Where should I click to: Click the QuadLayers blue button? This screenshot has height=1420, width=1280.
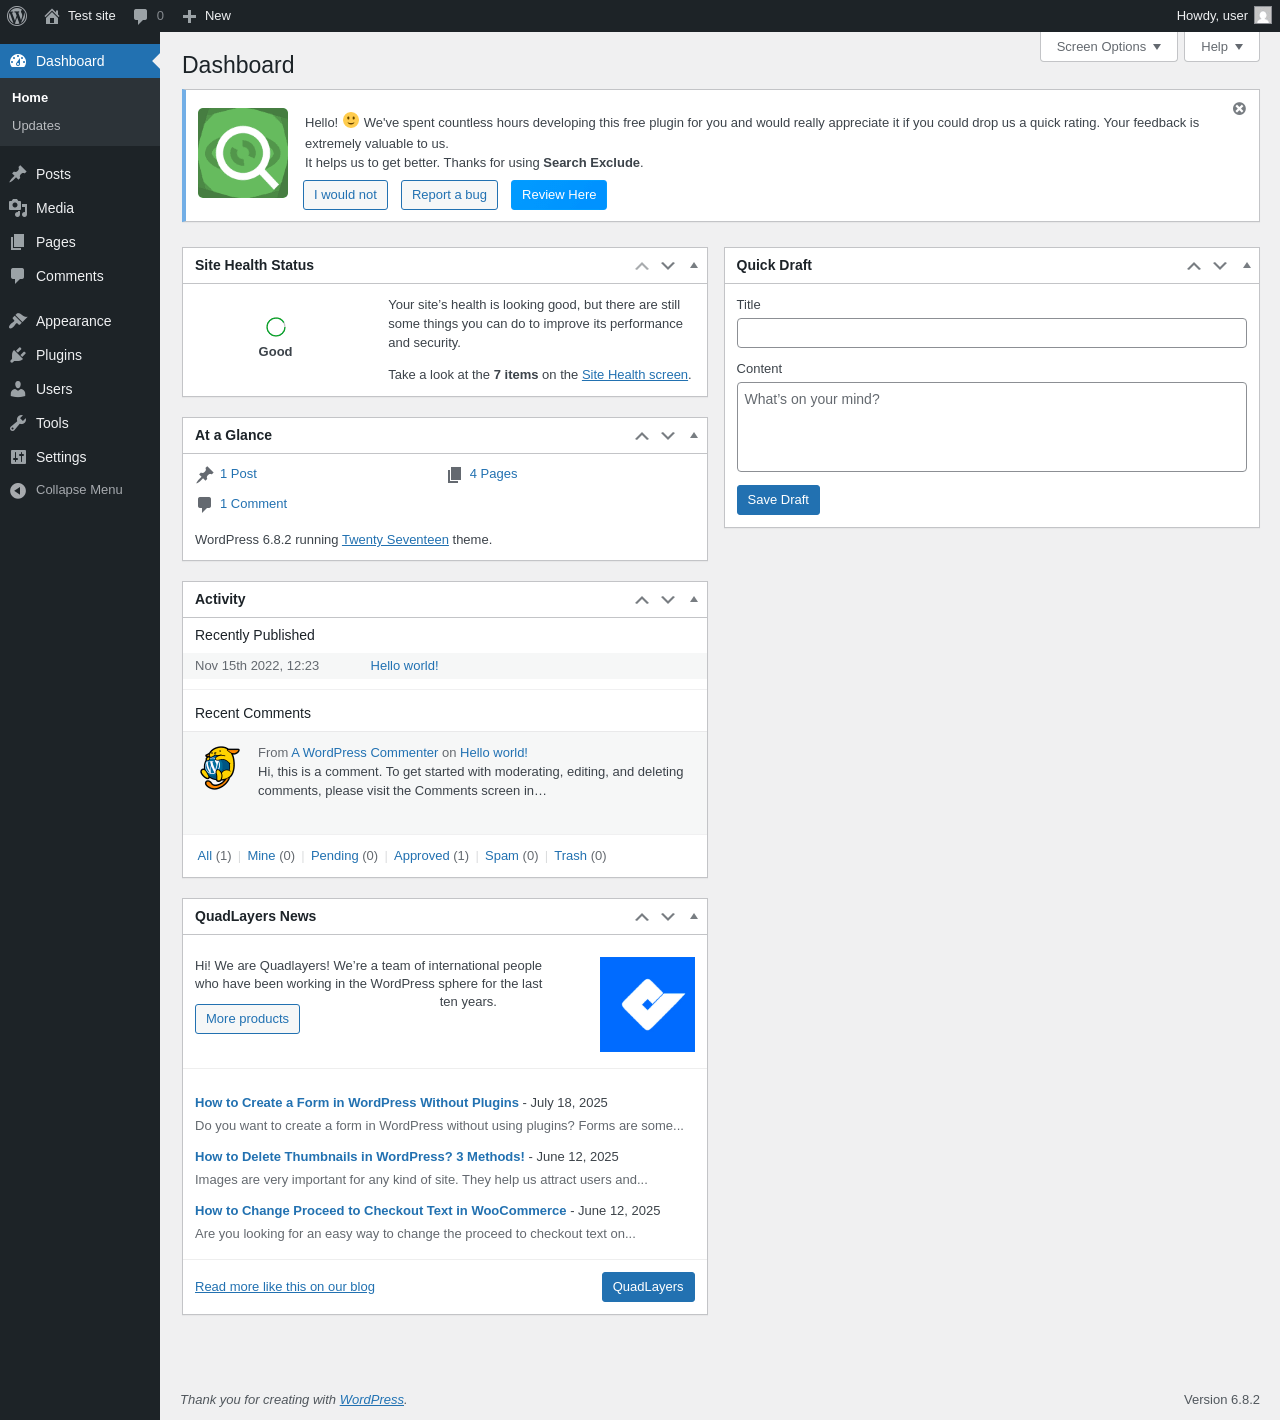648,1287
